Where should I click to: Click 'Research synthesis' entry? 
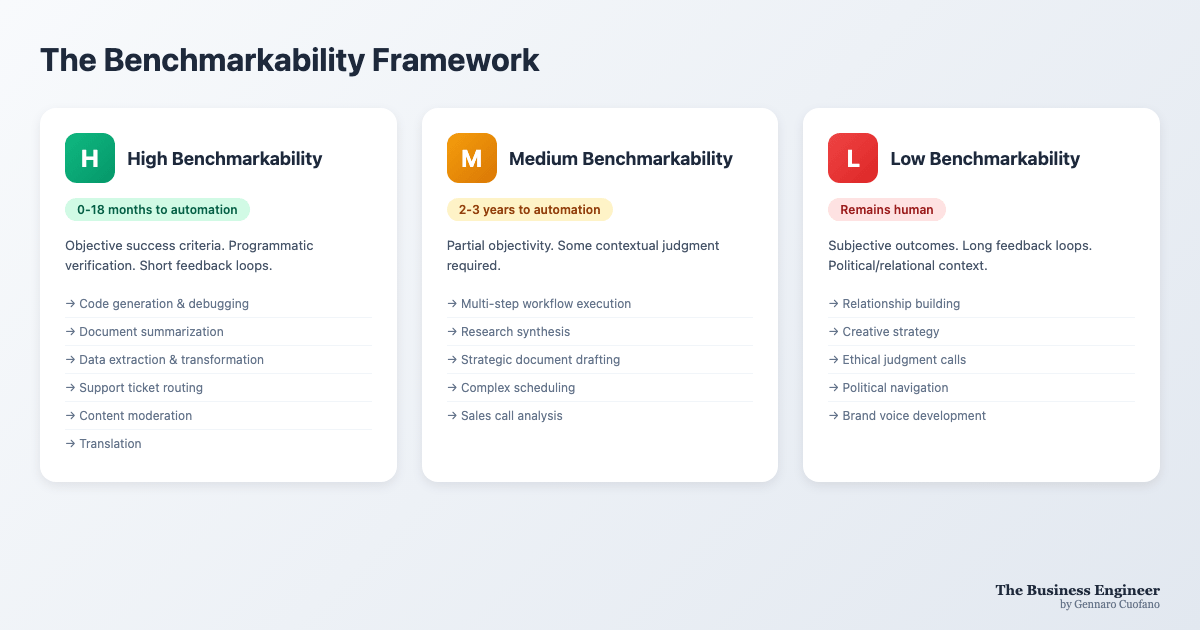tap(600, 332)
